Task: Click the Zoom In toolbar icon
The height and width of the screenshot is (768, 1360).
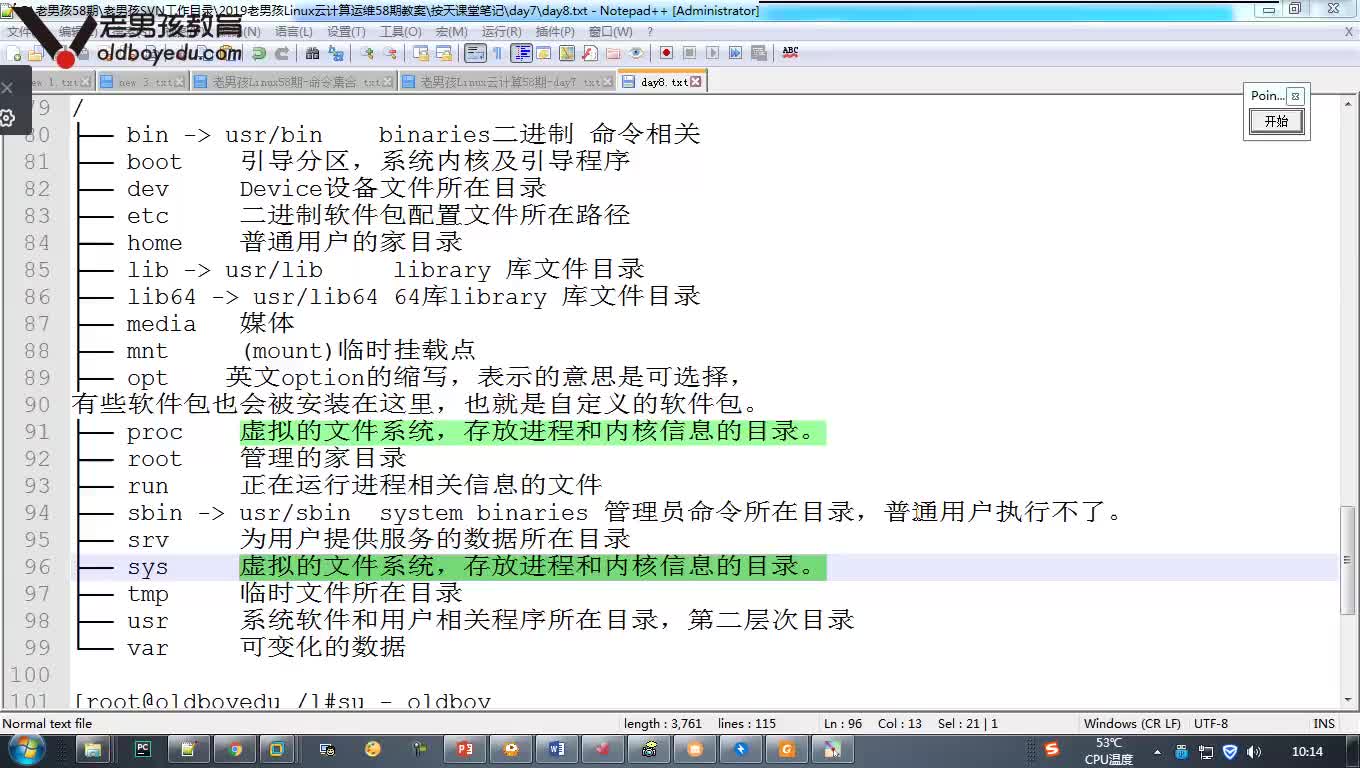Action: coord(367,53)
